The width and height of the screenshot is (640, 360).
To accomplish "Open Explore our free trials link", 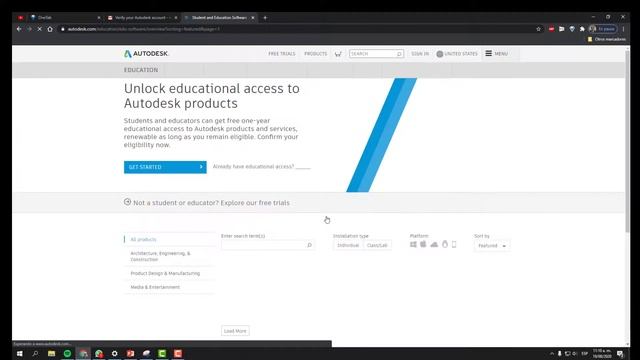I will (255, 203).
